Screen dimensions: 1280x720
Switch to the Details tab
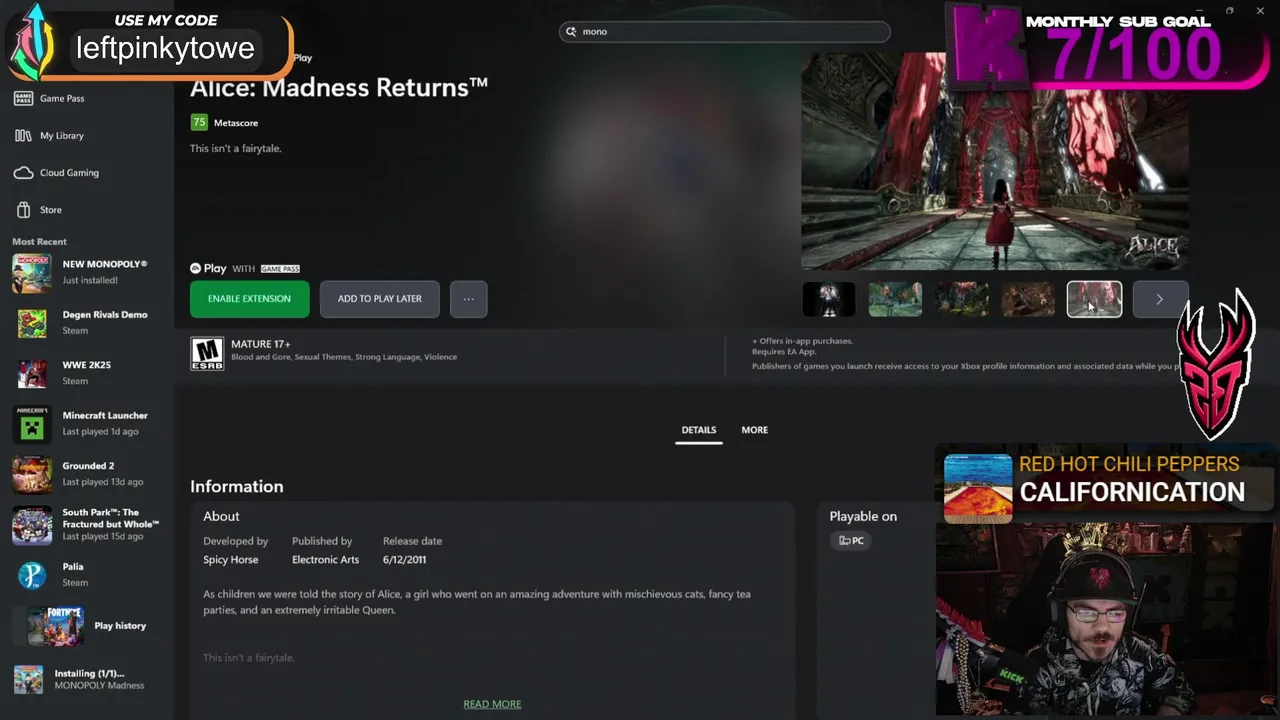699,430
